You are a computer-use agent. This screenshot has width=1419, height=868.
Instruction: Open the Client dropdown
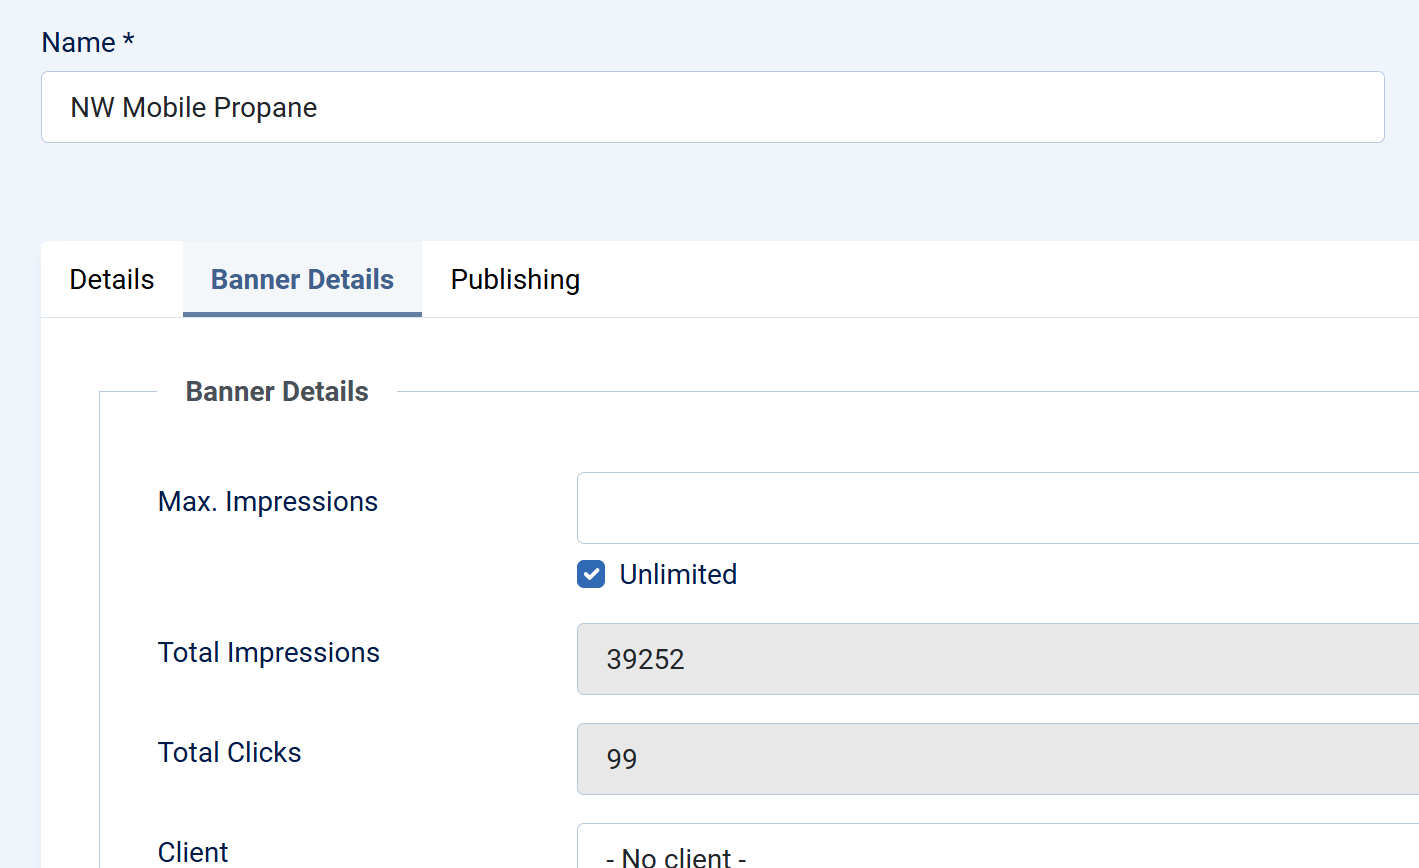998,846
